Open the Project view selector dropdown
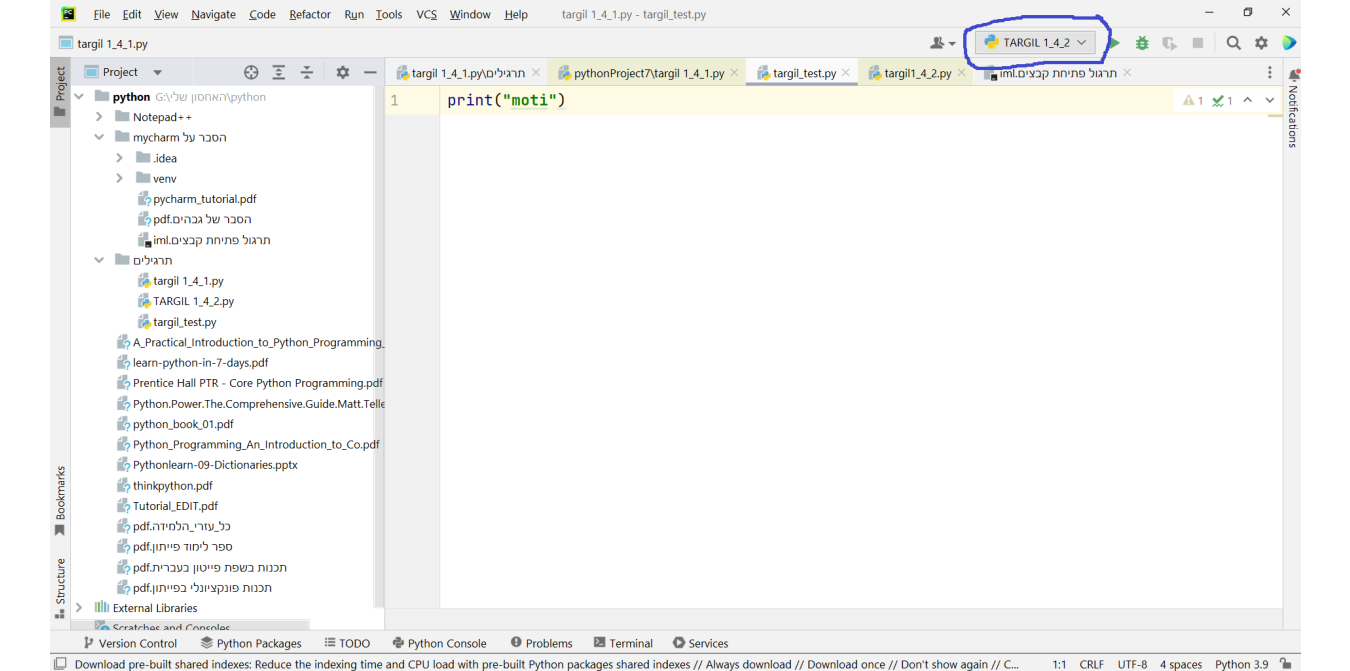The width and height of the screenshot is (1350, 671). coord(123,72)
